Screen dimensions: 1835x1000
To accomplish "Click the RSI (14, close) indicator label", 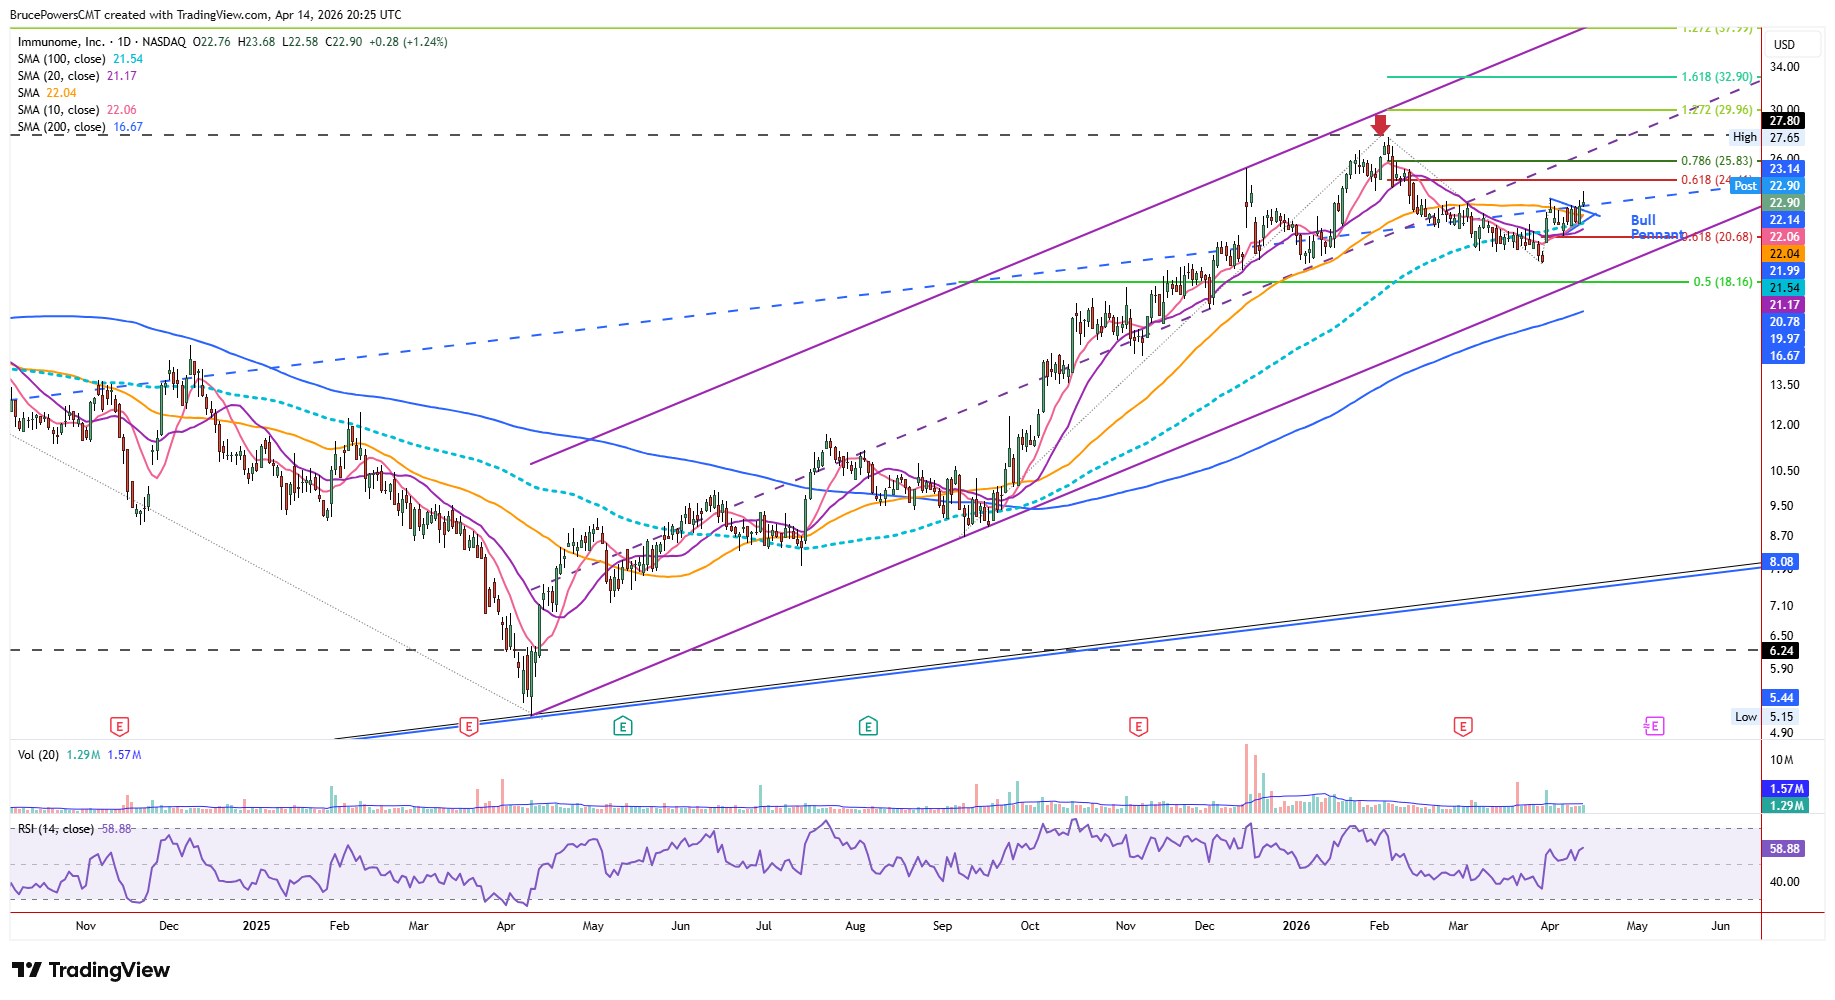I will tap(56, 829).
